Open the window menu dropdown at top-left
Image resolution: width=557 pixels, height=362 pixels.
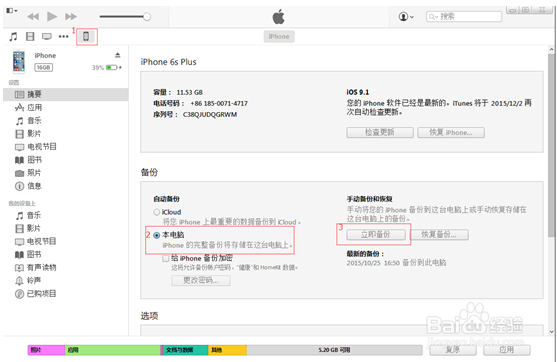12,11
